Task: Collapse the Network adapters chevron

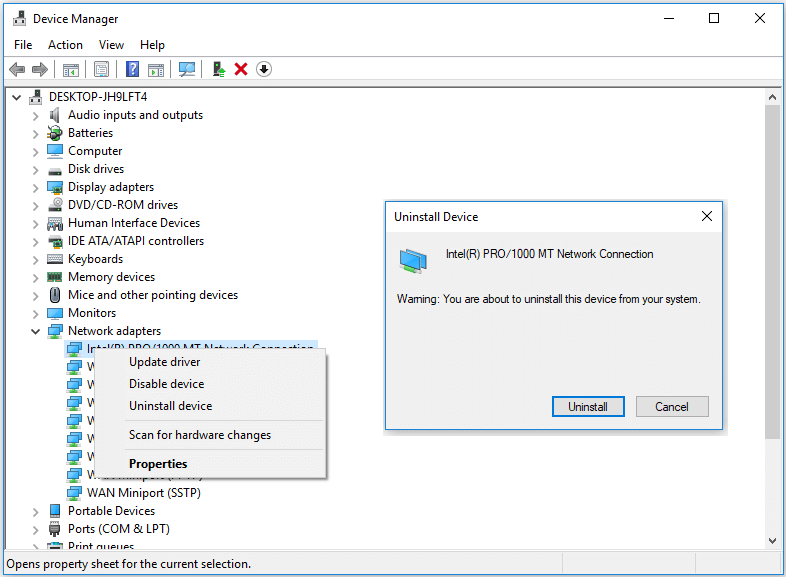Action: [x=36, y=331]
